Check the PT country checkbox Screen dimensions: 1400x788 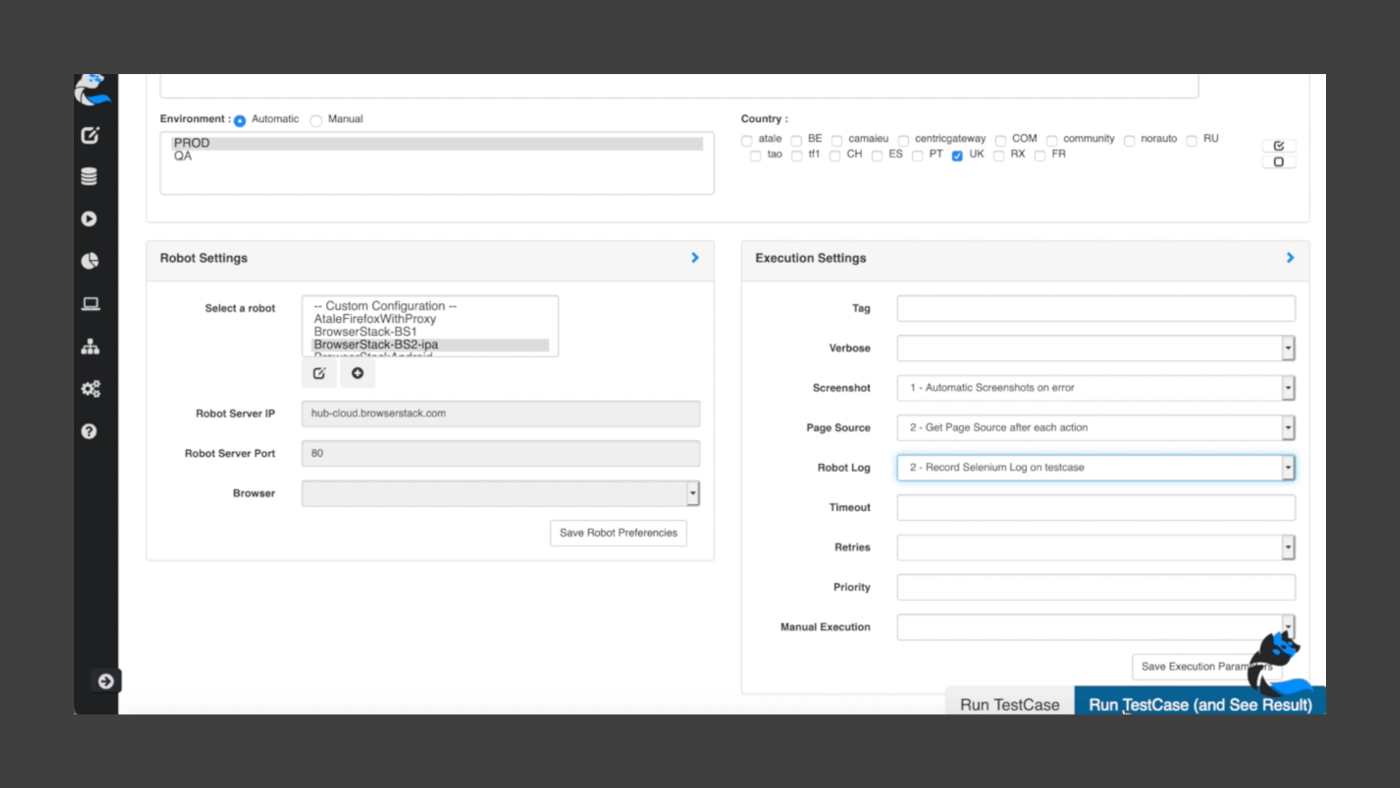917,157
